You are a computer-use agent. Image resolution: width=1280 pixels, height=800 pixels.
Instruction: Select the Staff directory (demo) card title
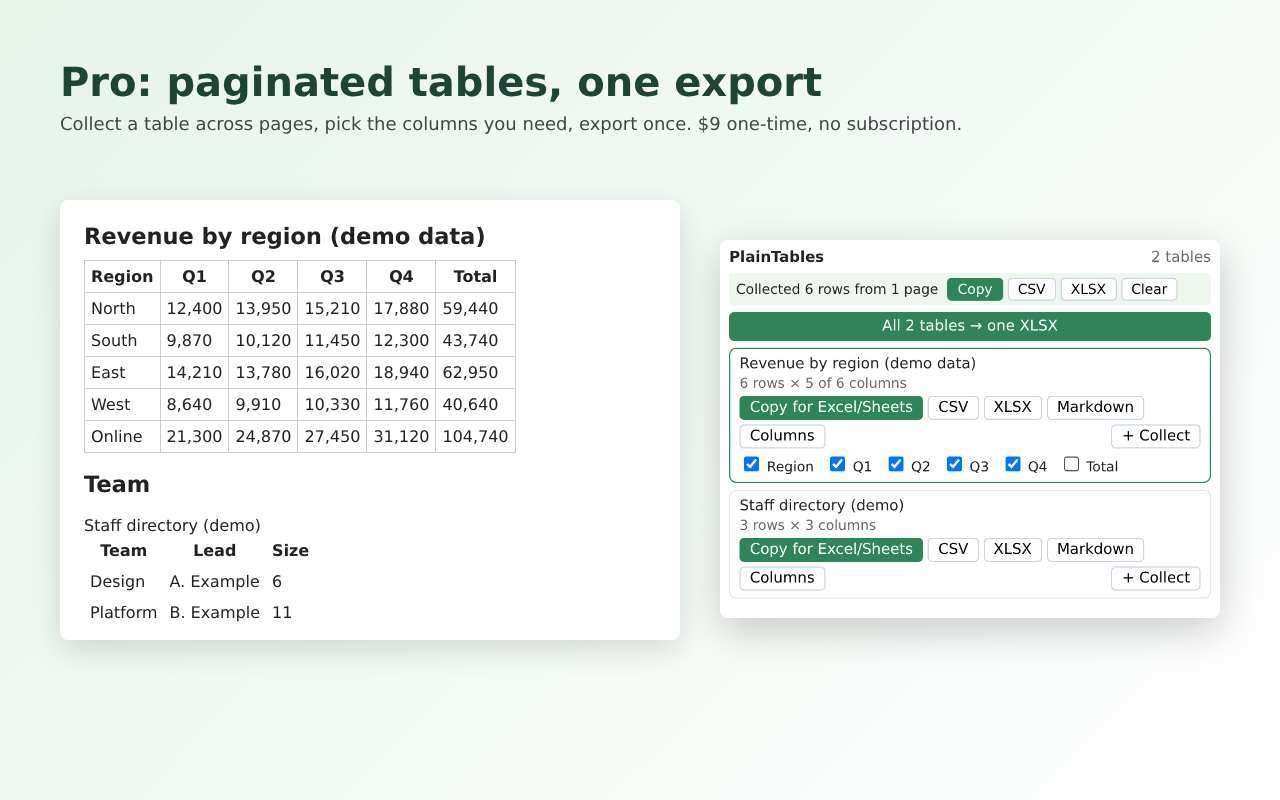[x=822, y=505]
